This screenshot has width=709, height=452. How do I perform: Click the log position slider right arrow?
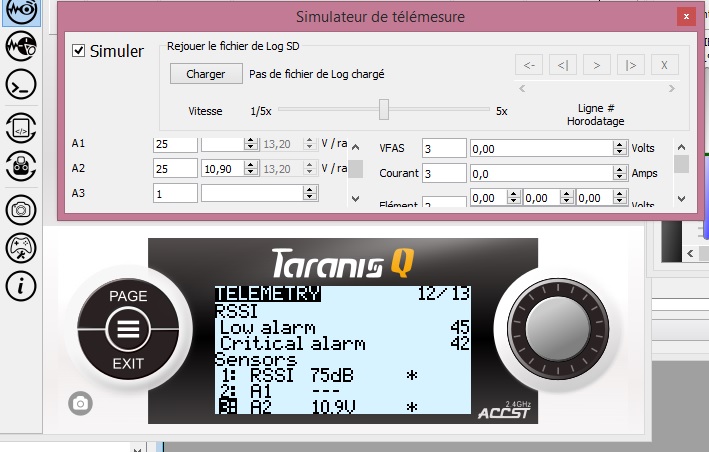pyautogui.click(x=671, y=89)
